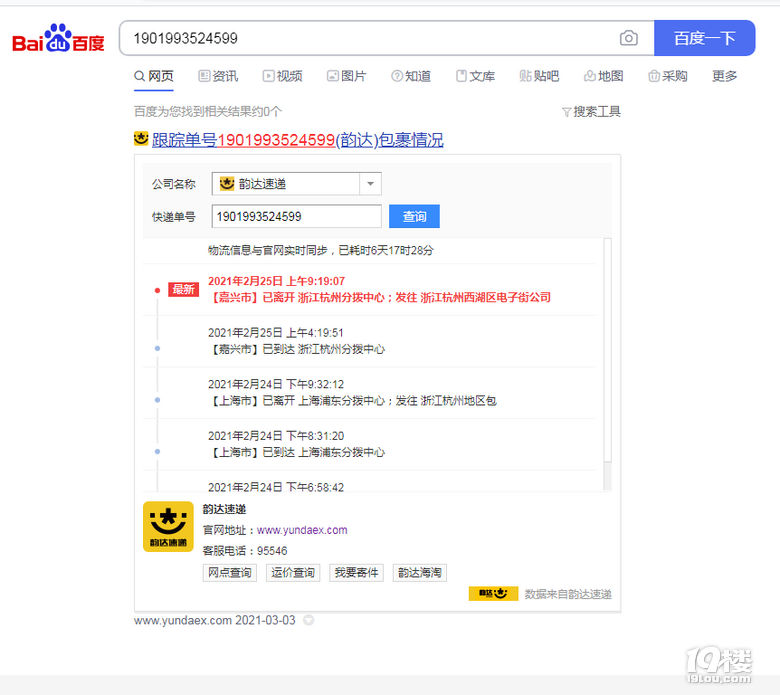The image size is (780, 695).
Task: Click the large Yunda Express logo
Action: tap(168, 526)
